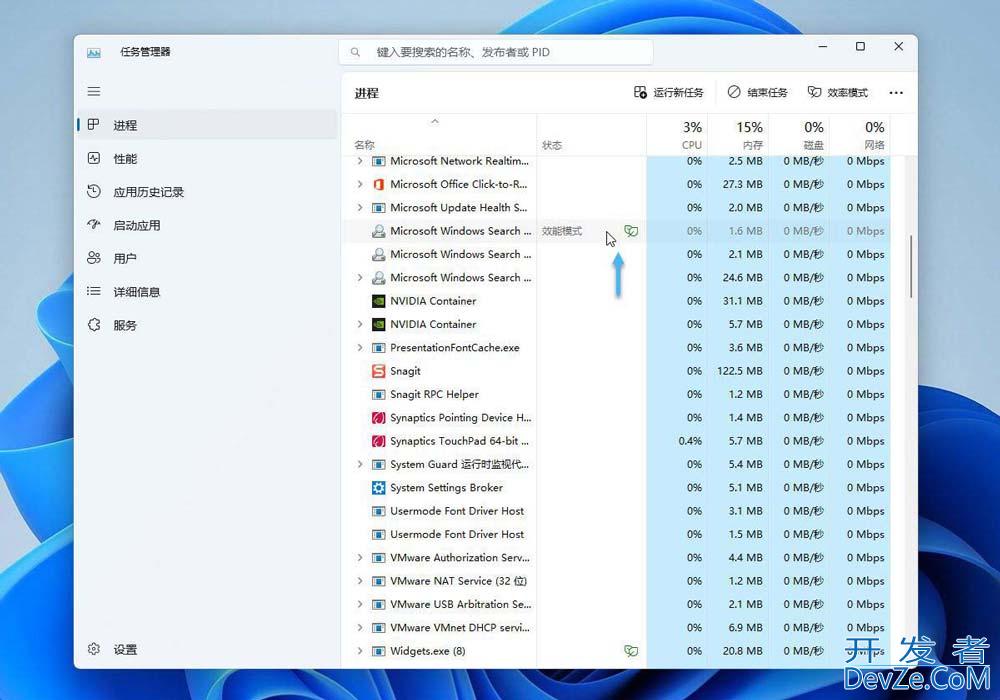Image resolution: width=1000 pixels, height=700 pixels.
Task: Click the 31.1 MB NVIDIA Container memory value
Action: 743,301
